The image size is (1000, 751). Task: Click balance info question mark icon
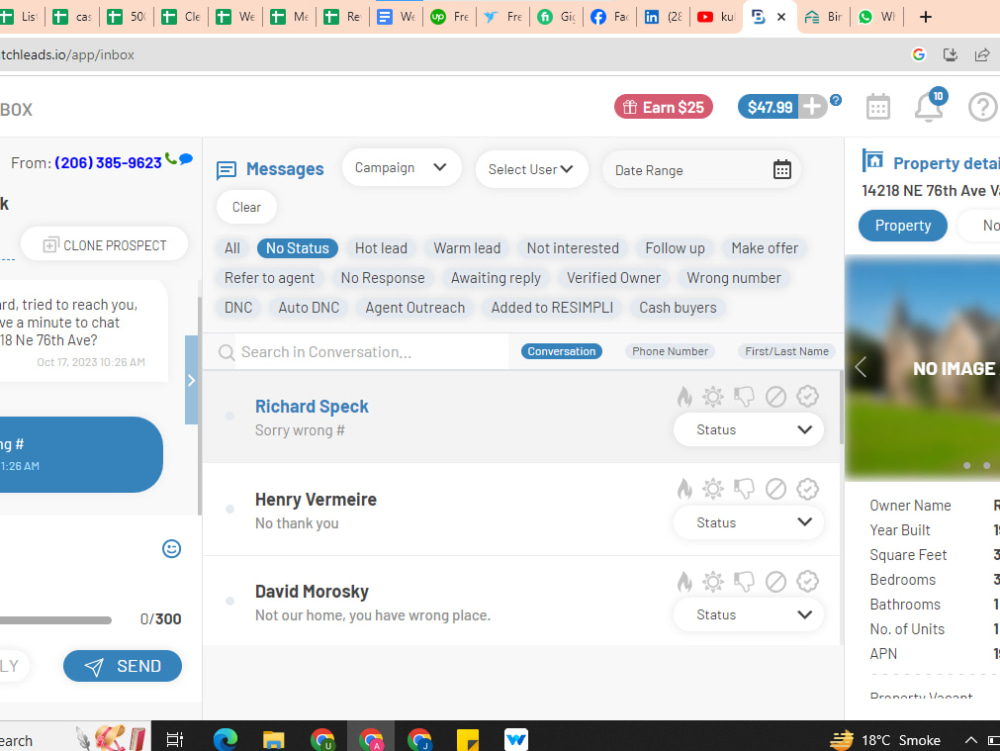point(835,100)
